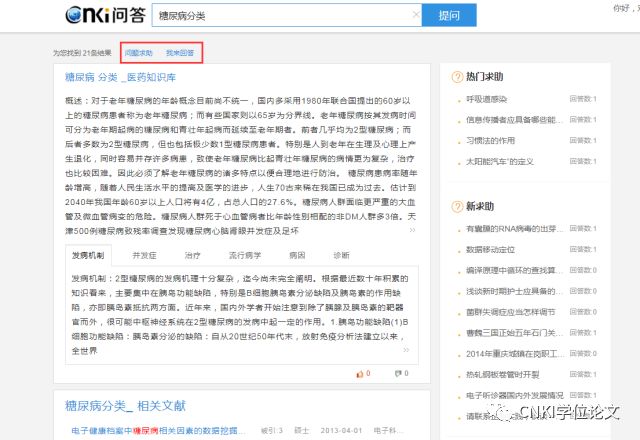
Task: Open new question 热轧钢板卷管时开裂
Action: (503, 374)
